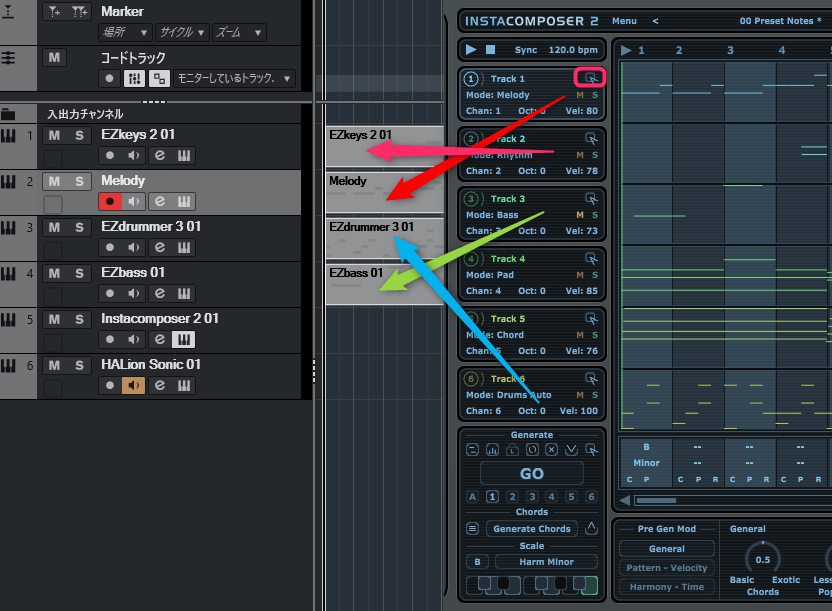This screenshot has height=611, width=832.
Task: Click the 00 Preset Notes preset name
Action: (x=780, y=21)
